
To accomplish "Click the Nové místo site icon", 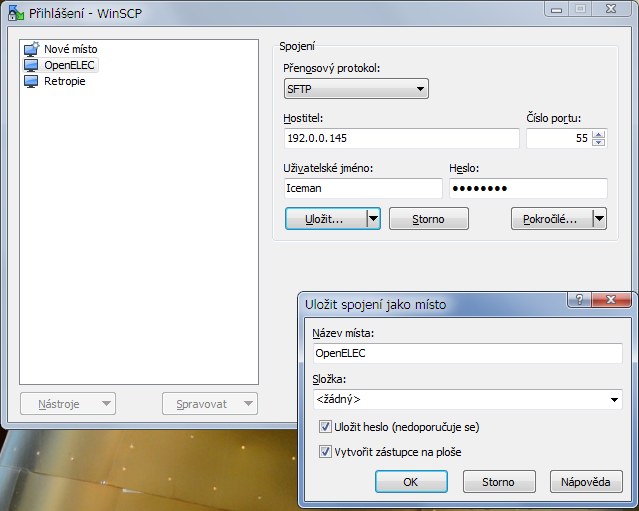I will click(x=32, y=49).
